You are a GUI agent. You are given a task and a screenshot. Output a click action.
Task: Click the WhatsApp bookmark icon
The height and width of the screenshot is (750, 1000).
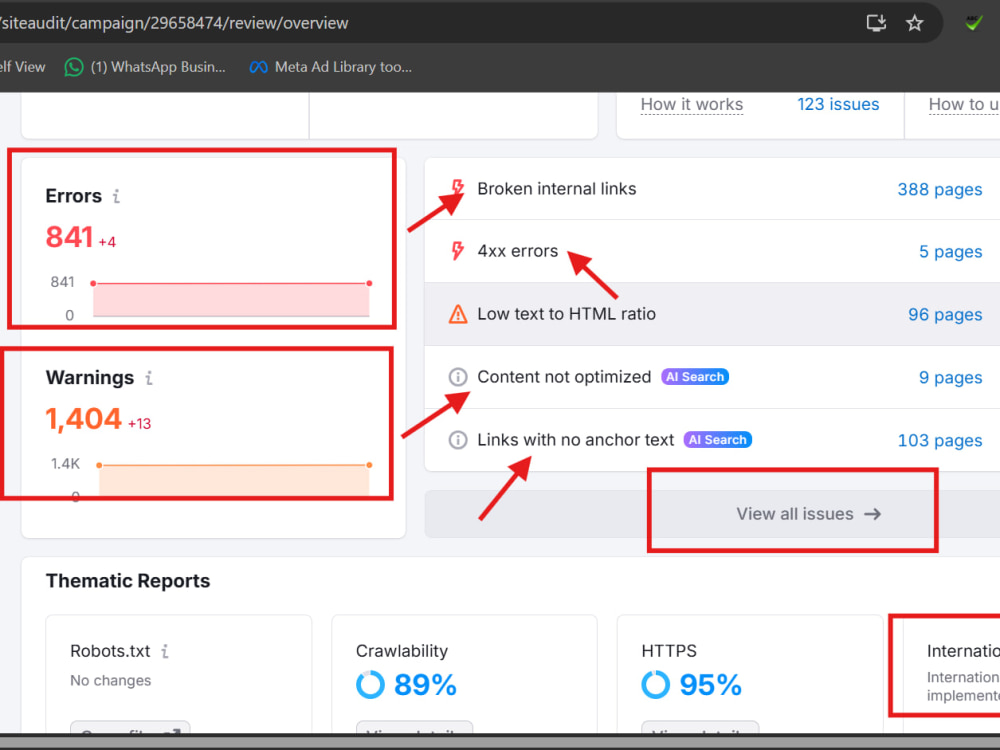(x=74, y=67)
